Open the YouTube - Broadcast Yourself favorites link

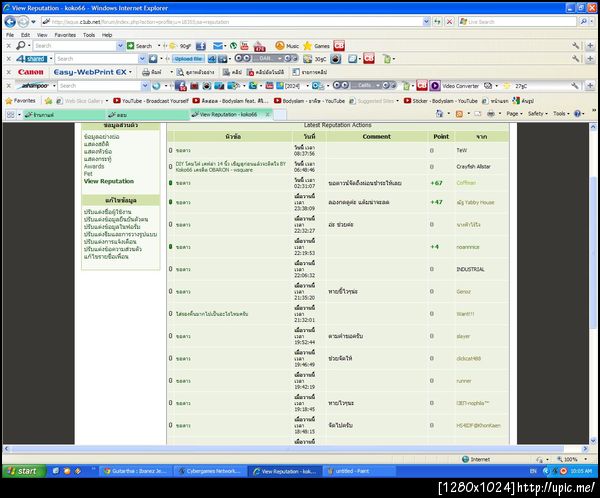point(151,101)
